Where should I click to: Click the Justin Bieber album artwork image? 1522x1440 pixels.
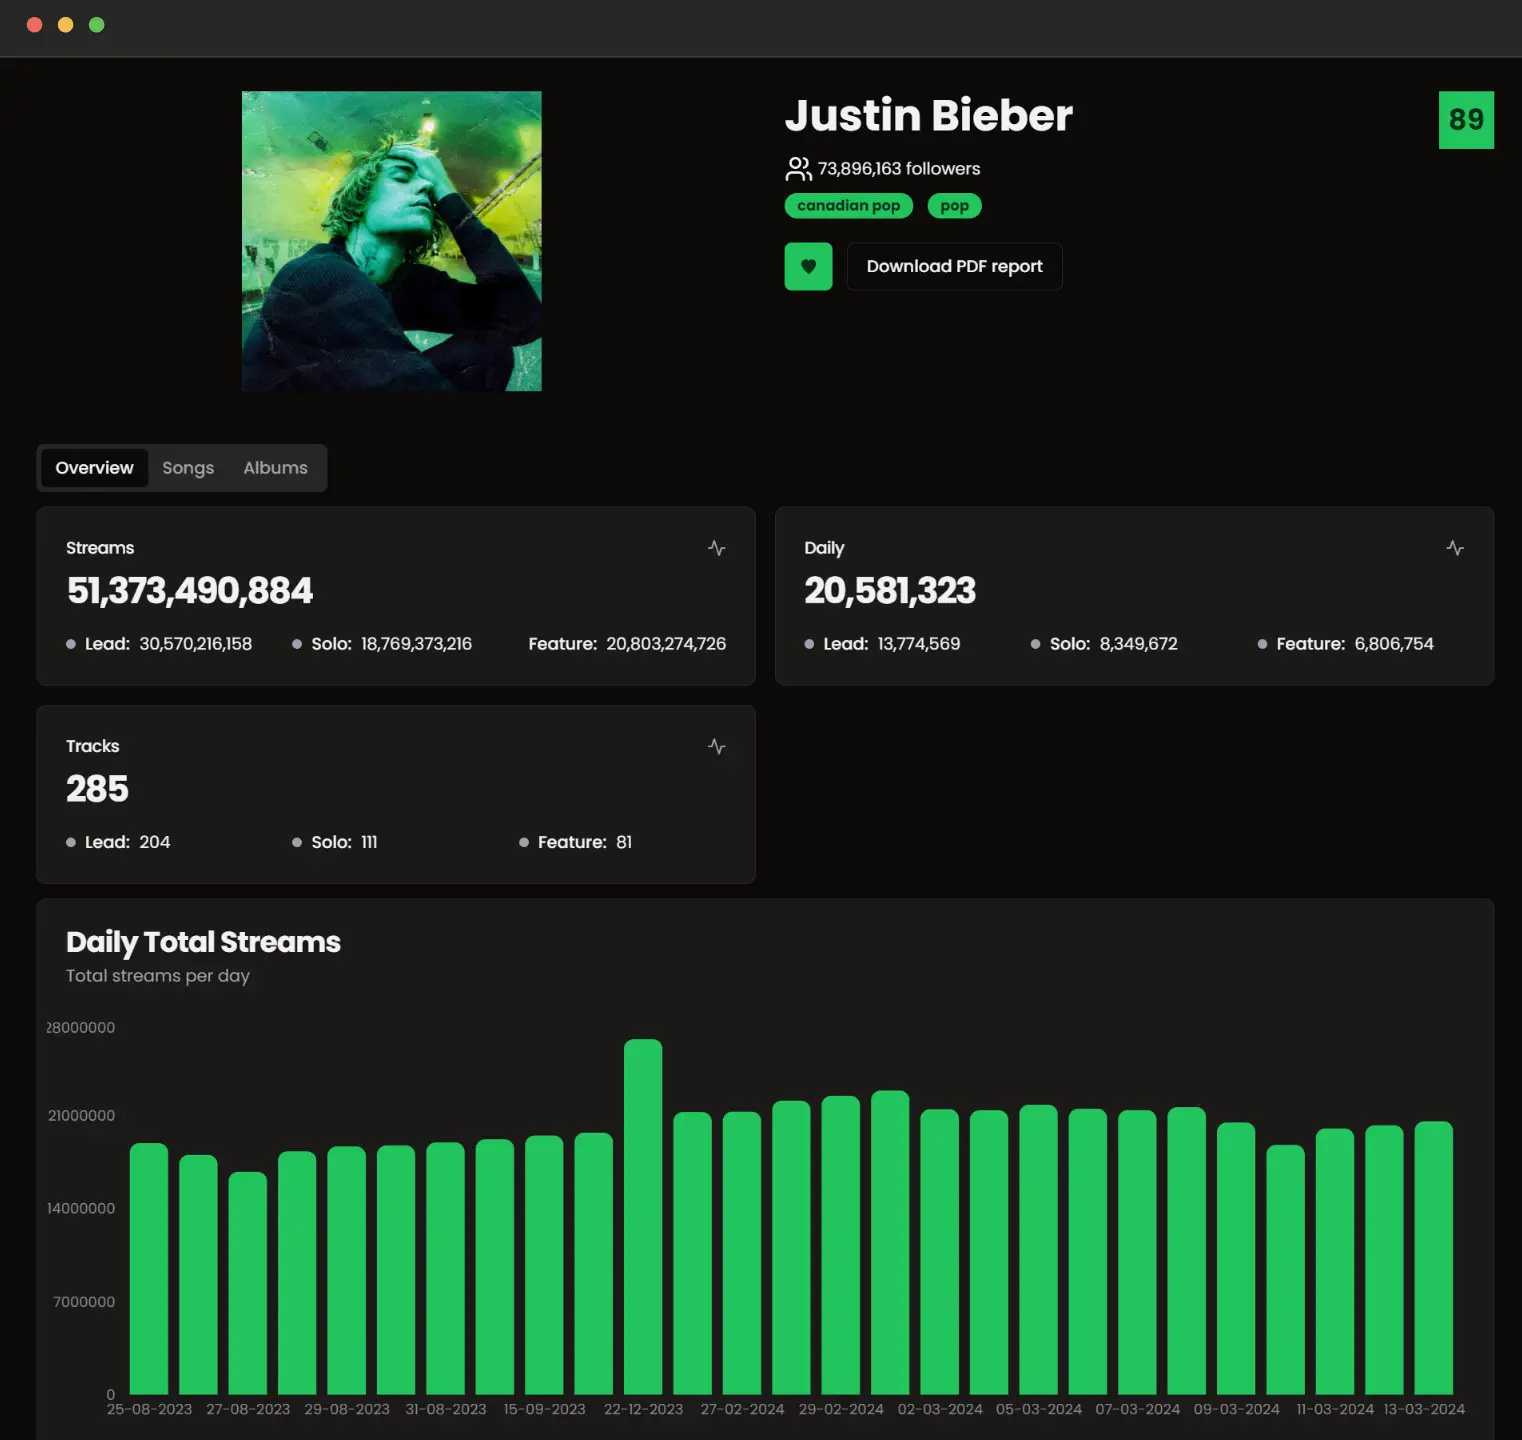point(392,241)
